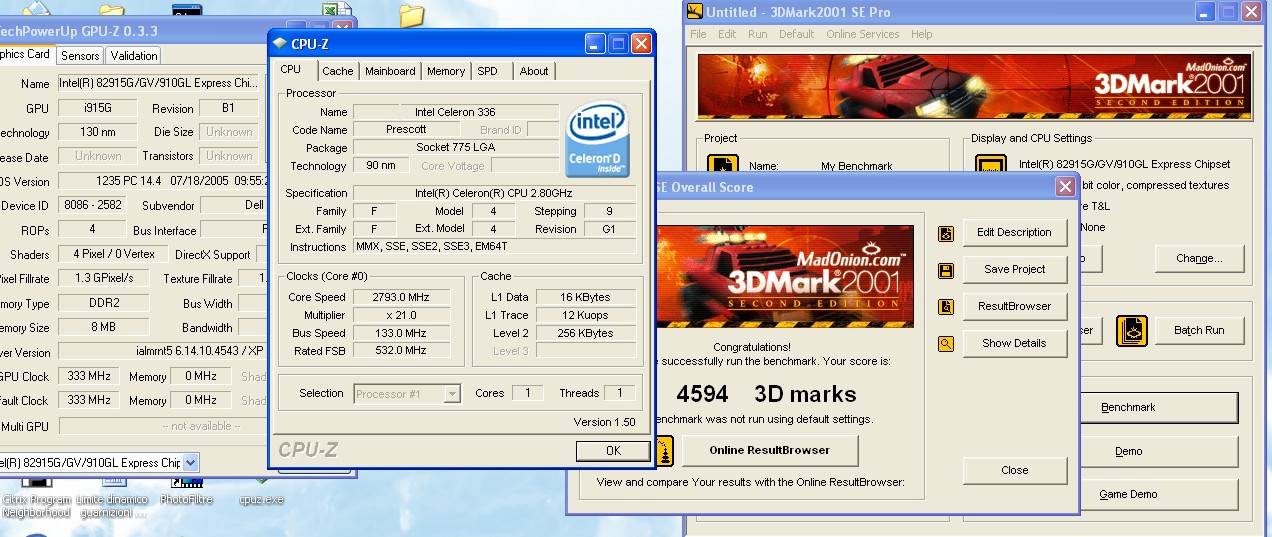Switch to the Validation tab in GPU-Z

134,56
